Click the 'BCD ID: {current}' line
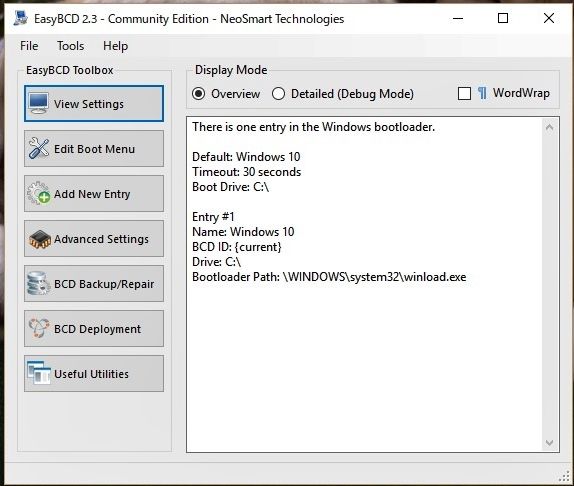The image size is (574, 486). coord(237,247)
